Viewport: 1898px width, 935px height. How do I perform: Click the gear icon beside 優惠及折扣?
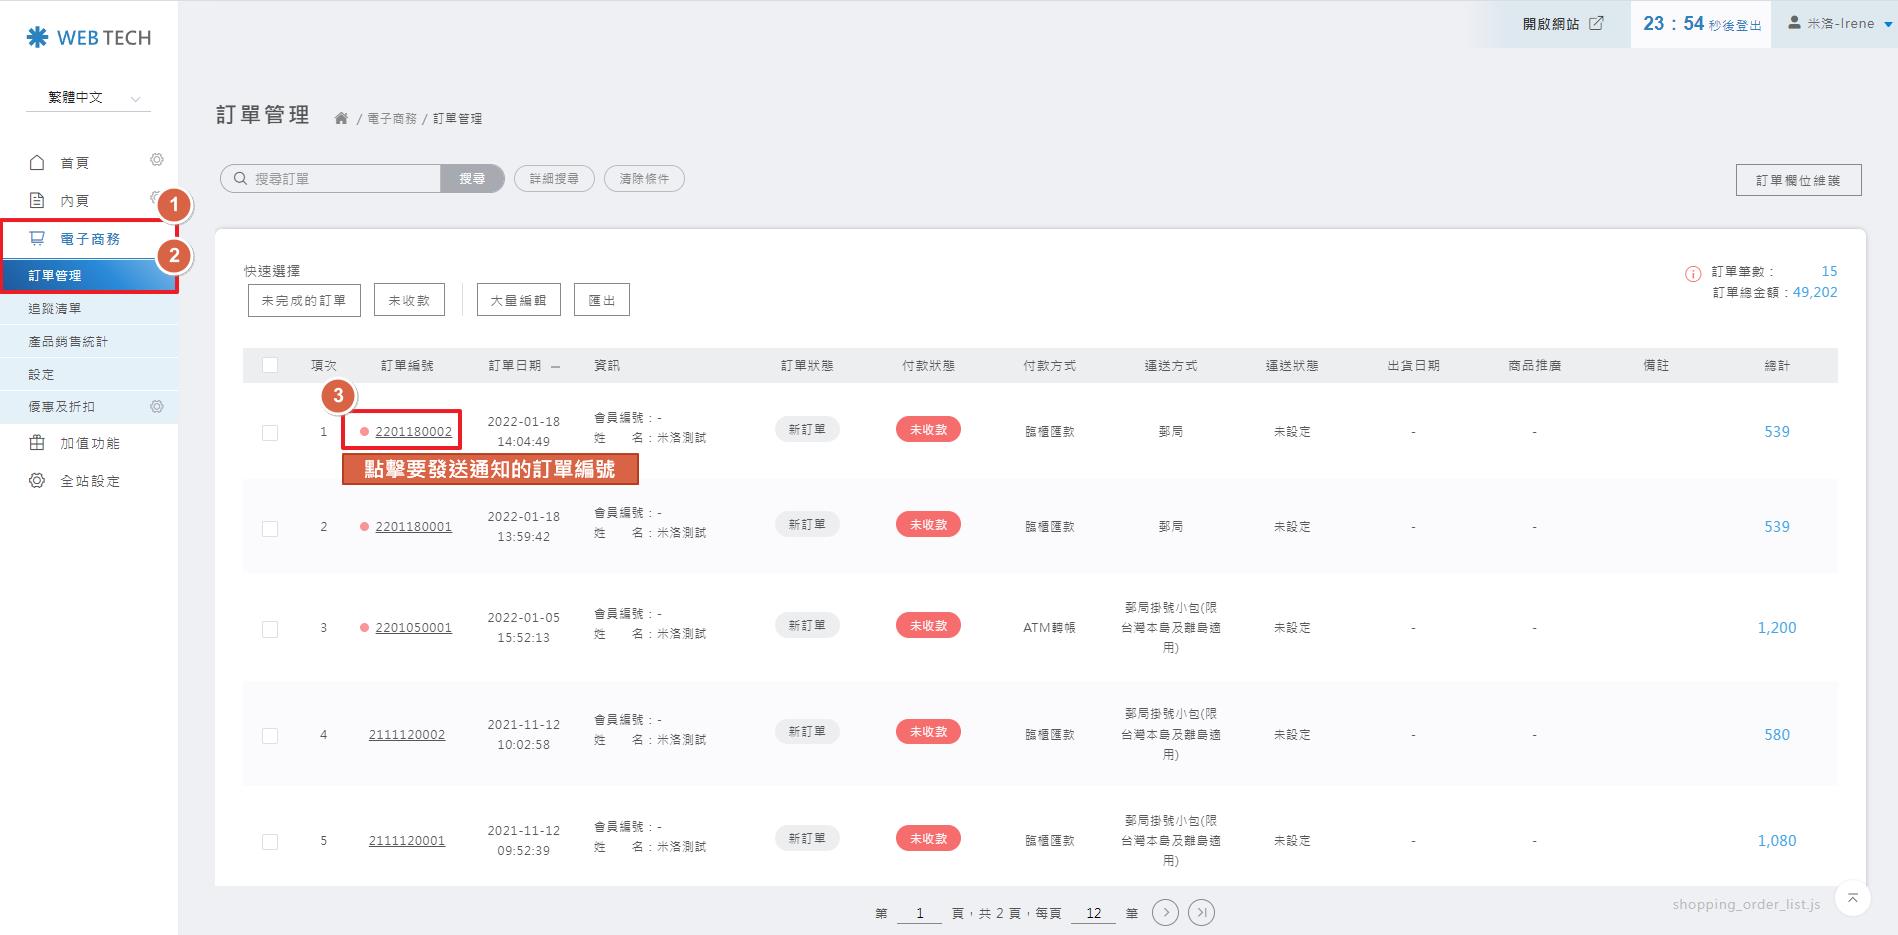(157, 407)
